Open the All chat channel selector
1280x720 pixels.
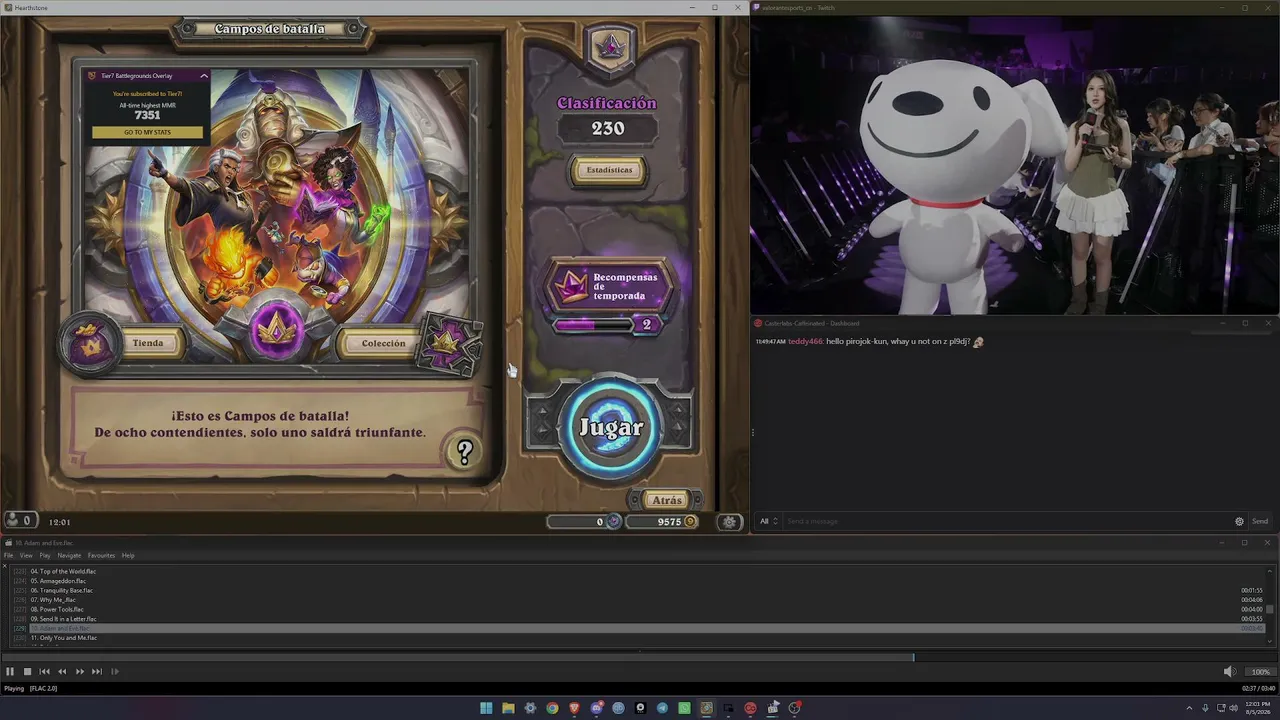768,521
